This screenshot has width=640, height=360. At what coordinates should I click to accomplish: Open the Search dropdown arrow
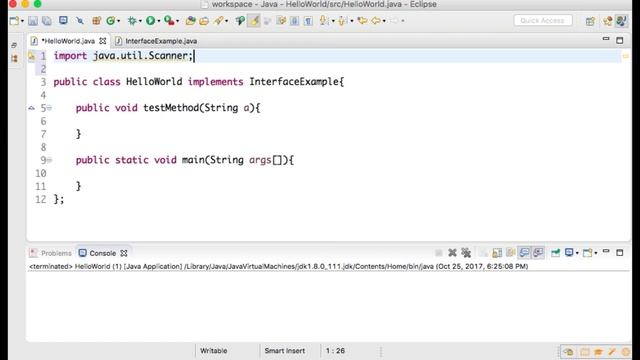click(227, 21)
